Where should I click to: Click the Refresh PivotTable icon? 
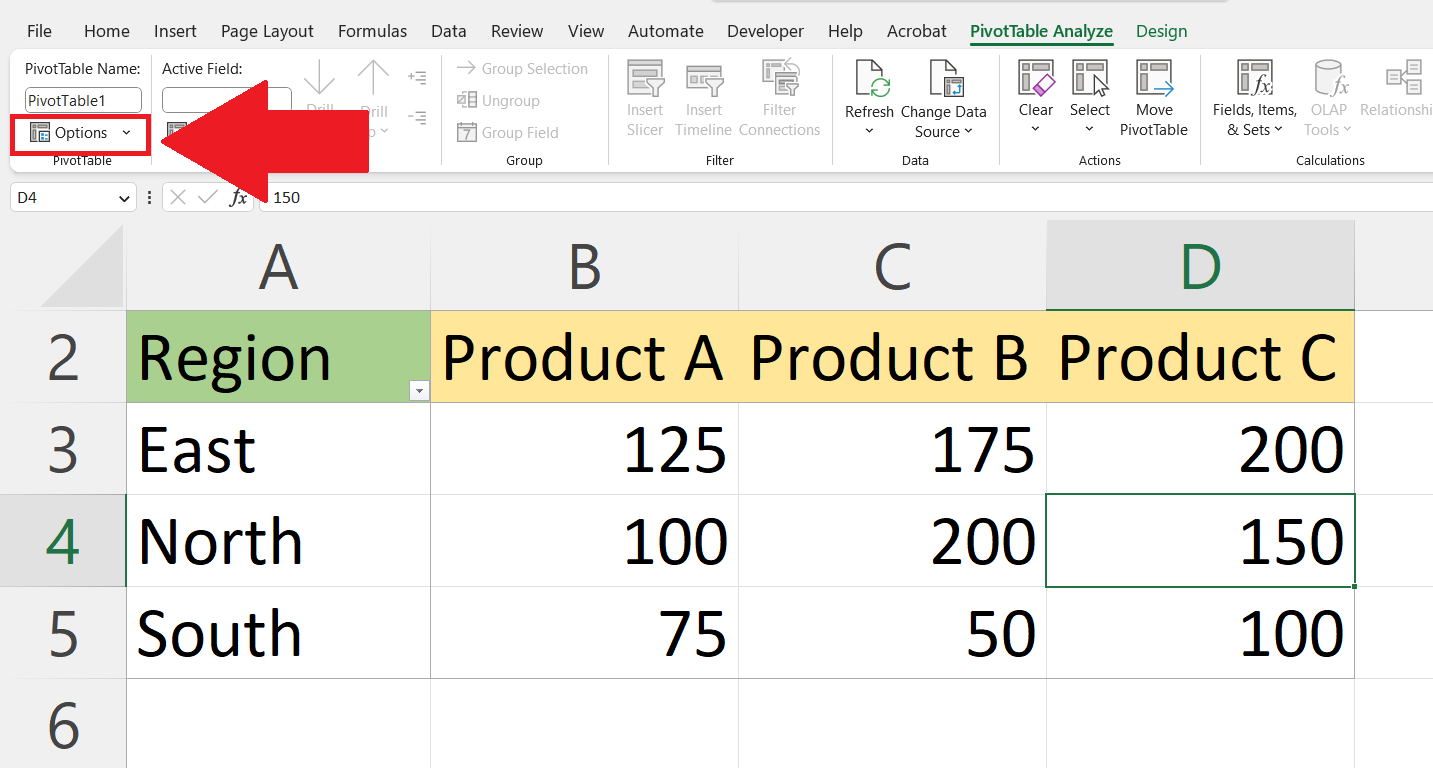[x=868, y=80]
